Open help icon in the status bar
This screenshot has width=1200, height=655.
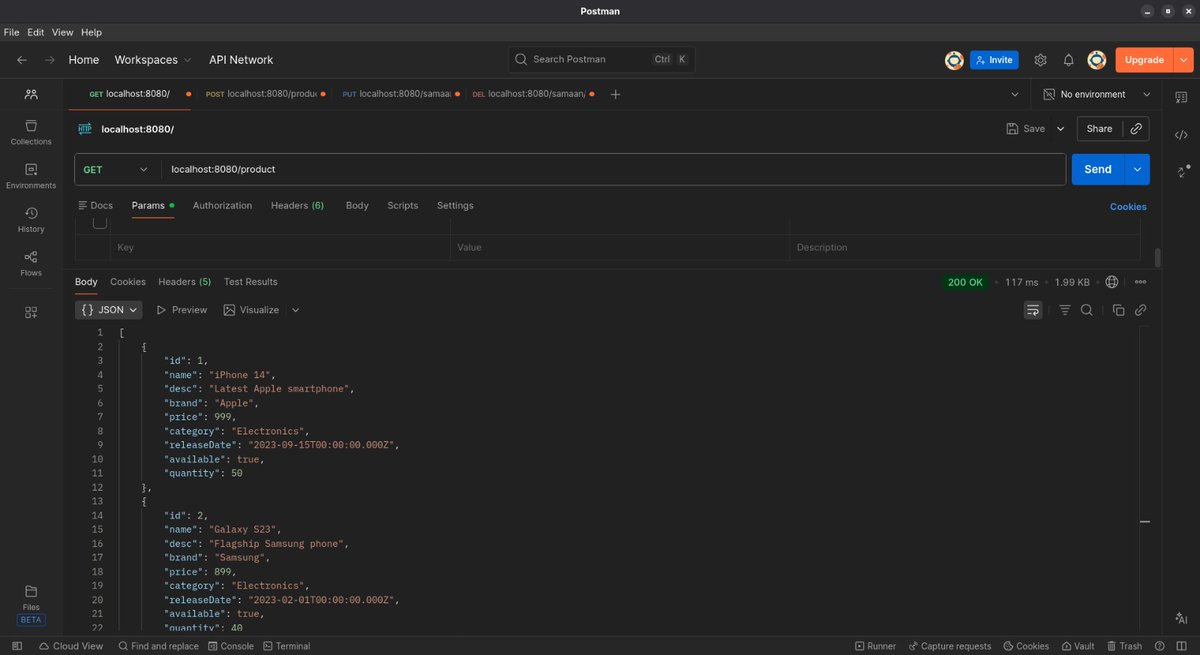point(1160,646)
